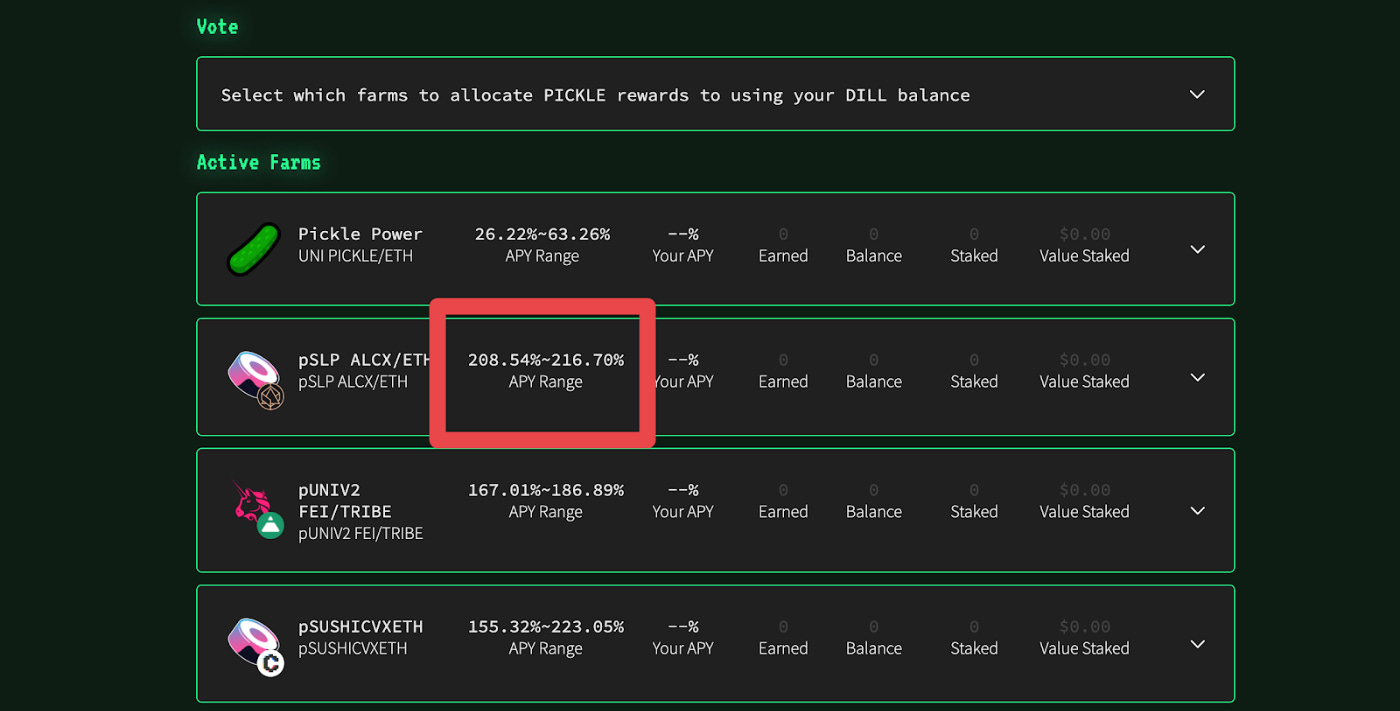Click the Pickle Power farm name
The height and width of the screenshot is (711, 1400).
(x=360, y=233)
